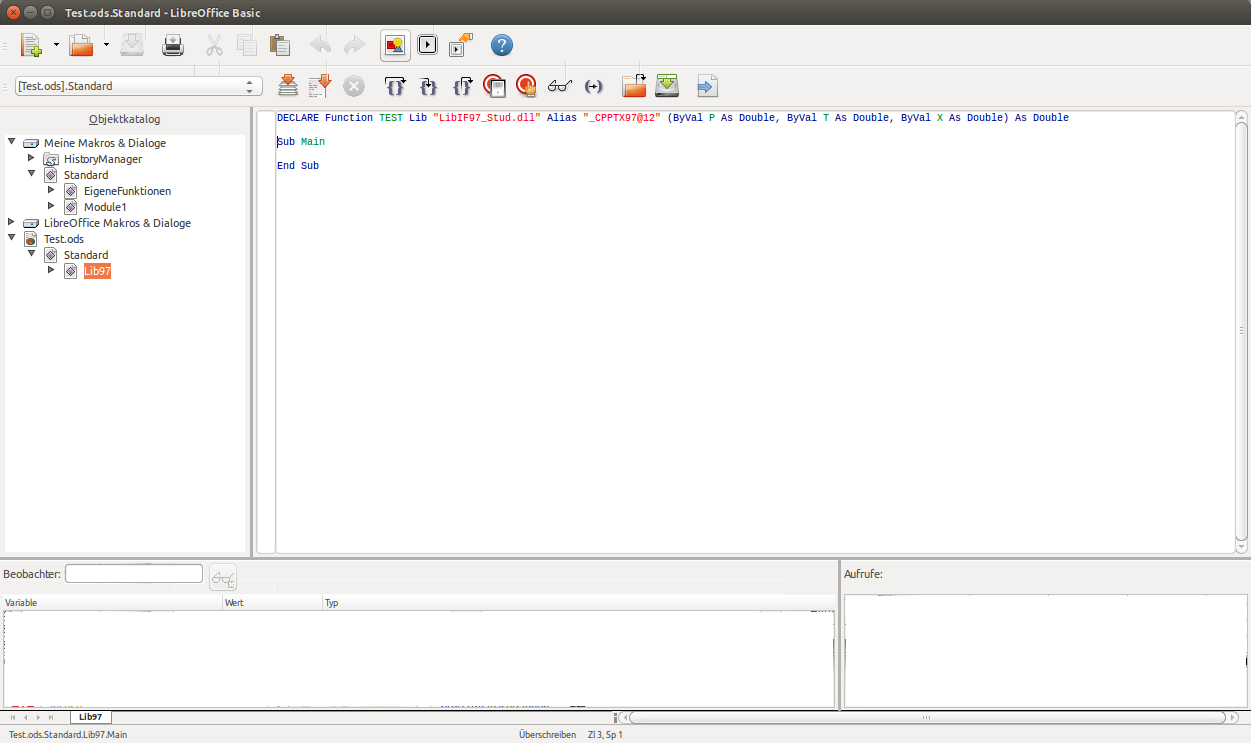
Task: Expand the Module1 node
Action: pyautogui.click(x=51, y=206)
